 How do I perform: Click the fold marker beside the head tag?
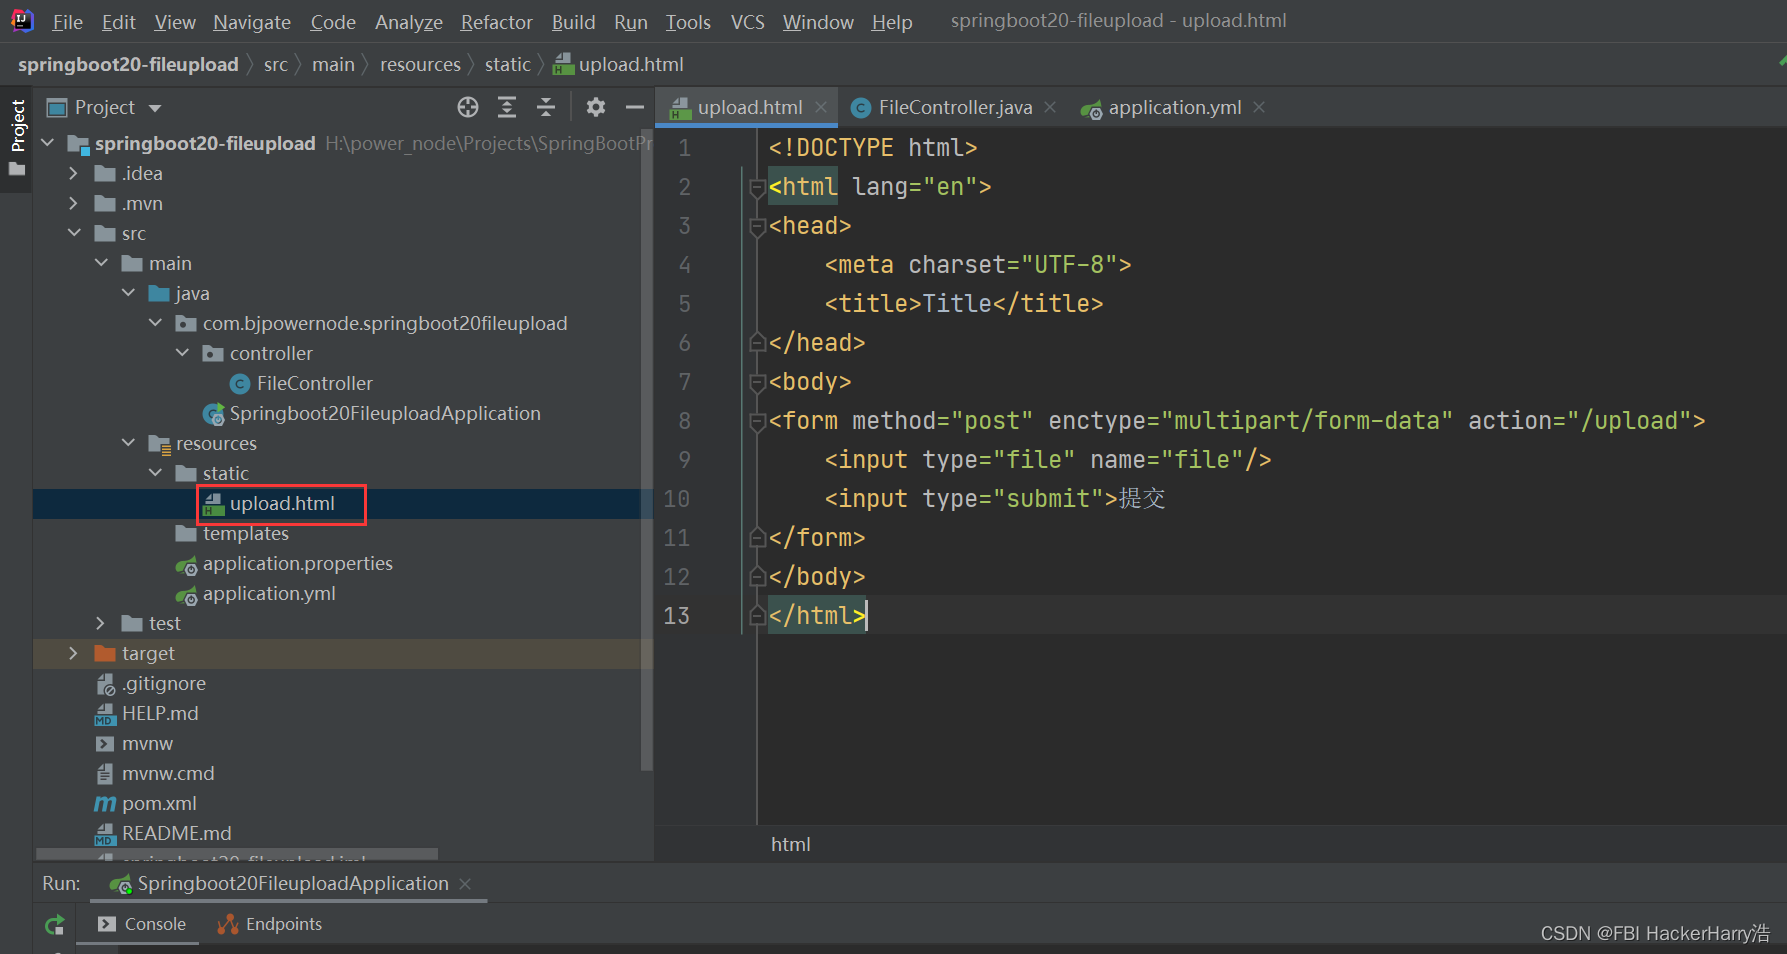[x=757, y=226]
